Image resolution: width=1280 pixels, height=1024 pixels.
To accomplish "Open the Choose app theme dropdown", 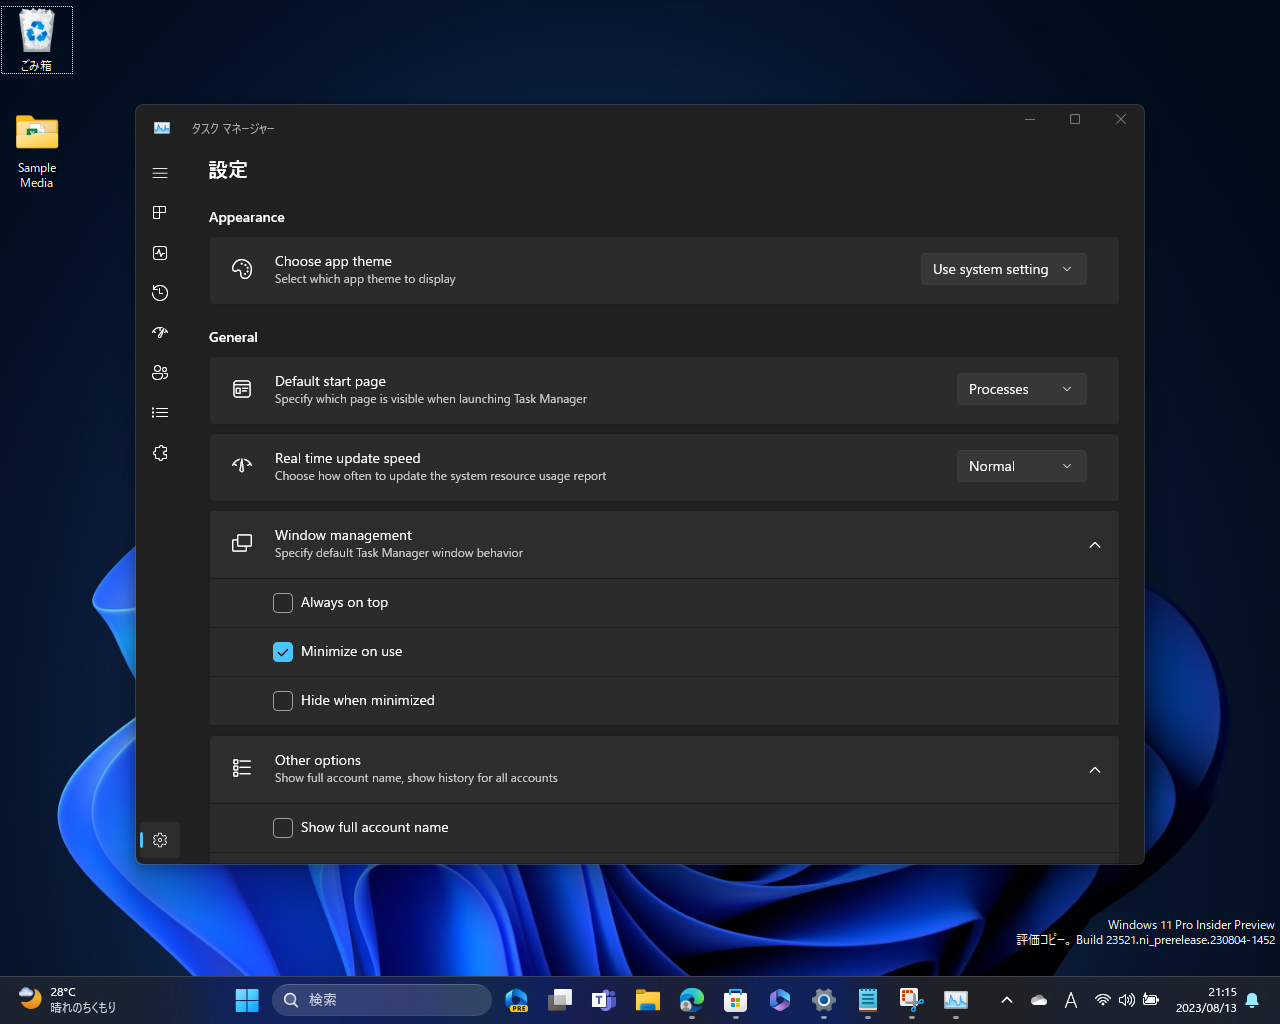I will 1003,268.
